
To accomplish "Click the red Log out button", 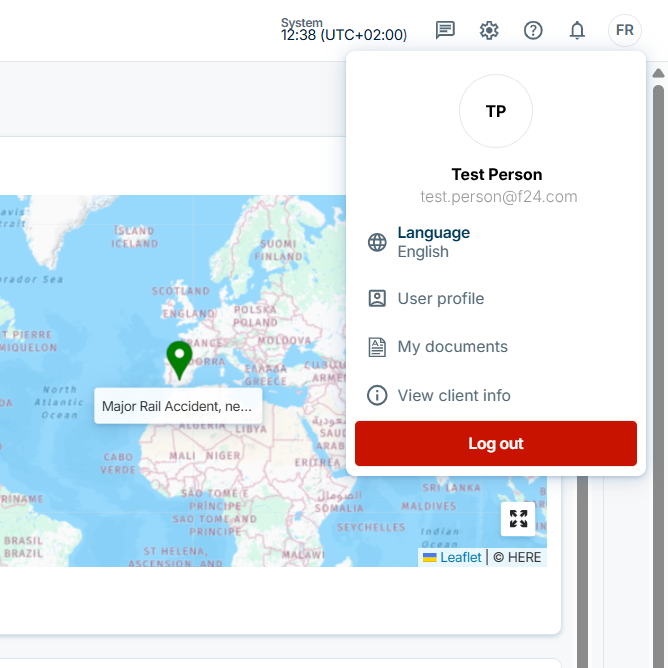I will pyautogui.click(x=495, y=443).
